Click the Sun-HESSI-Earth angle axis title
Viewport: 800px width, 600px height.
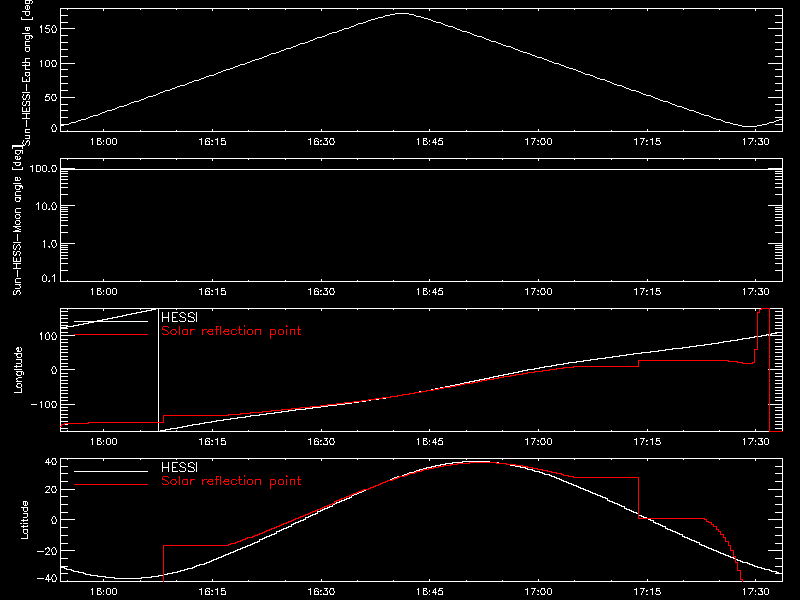(x=27, y=72)
